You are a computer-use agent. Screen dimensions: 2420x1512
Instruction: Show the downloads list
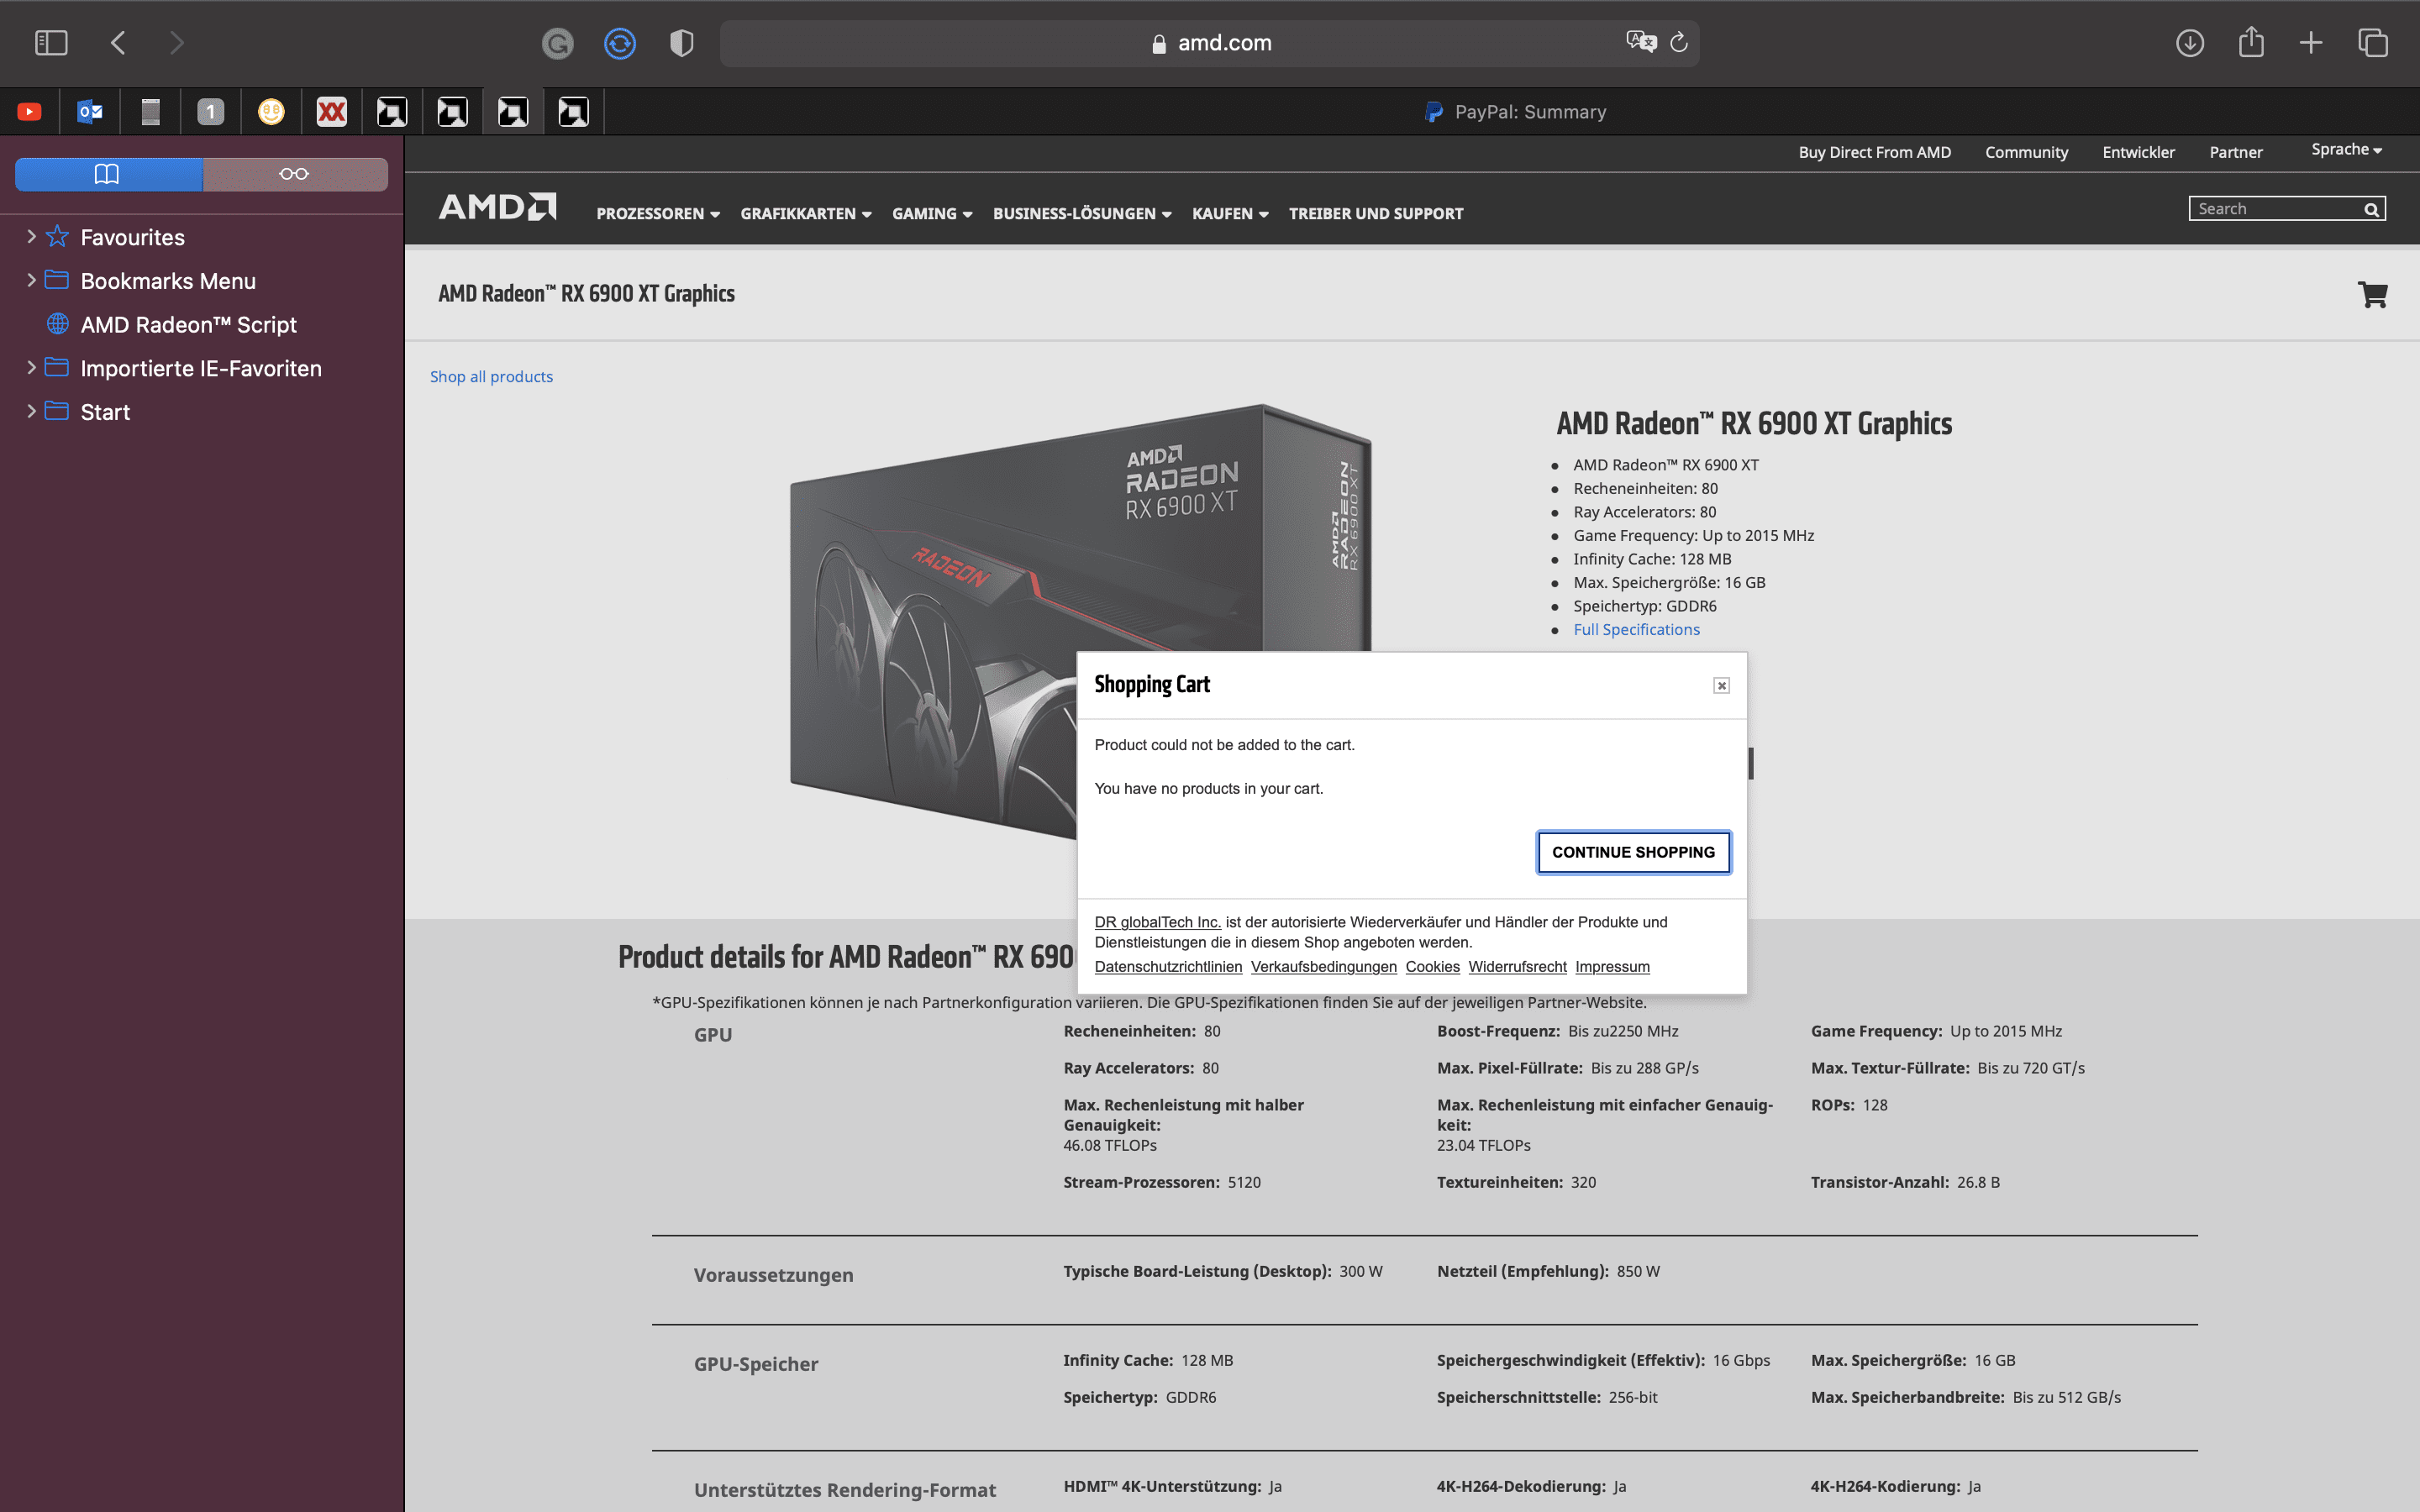[2190, 43]
